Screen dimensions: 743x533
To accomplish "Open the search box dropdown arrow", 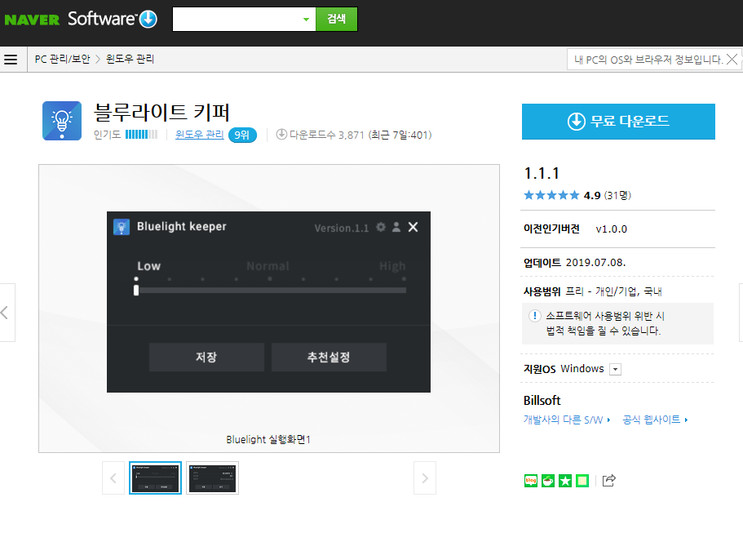I will pos(306,19).
